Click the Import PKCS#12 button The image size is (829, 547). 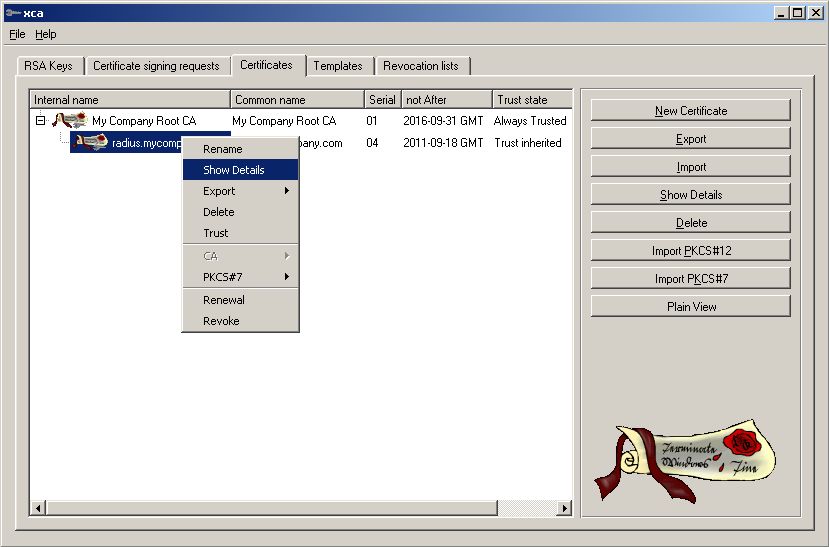click(x=691, y=251)
